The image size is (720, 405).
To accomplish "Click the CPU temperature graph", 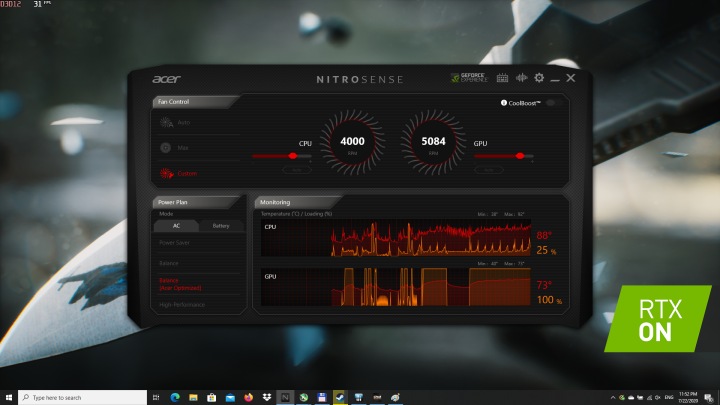I will pos(396,237).
